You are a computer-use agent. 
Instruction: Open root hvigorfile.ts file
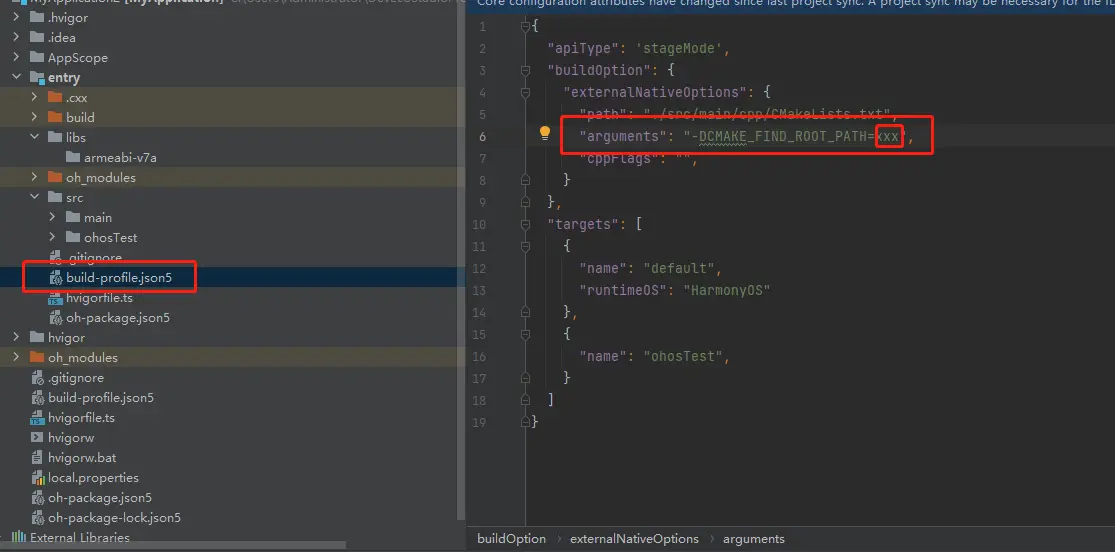pyautogui.click(x=81, y=418)
